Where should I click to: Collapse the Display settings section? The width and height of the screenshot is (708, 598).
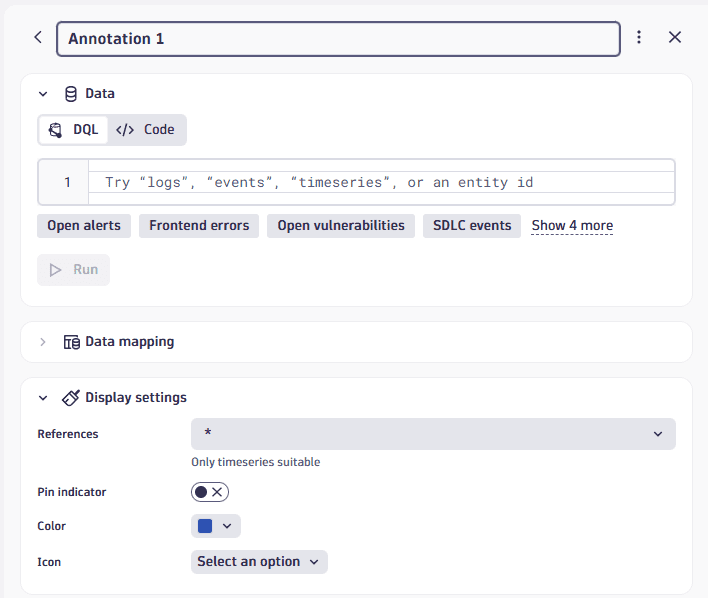coord(43,398)
